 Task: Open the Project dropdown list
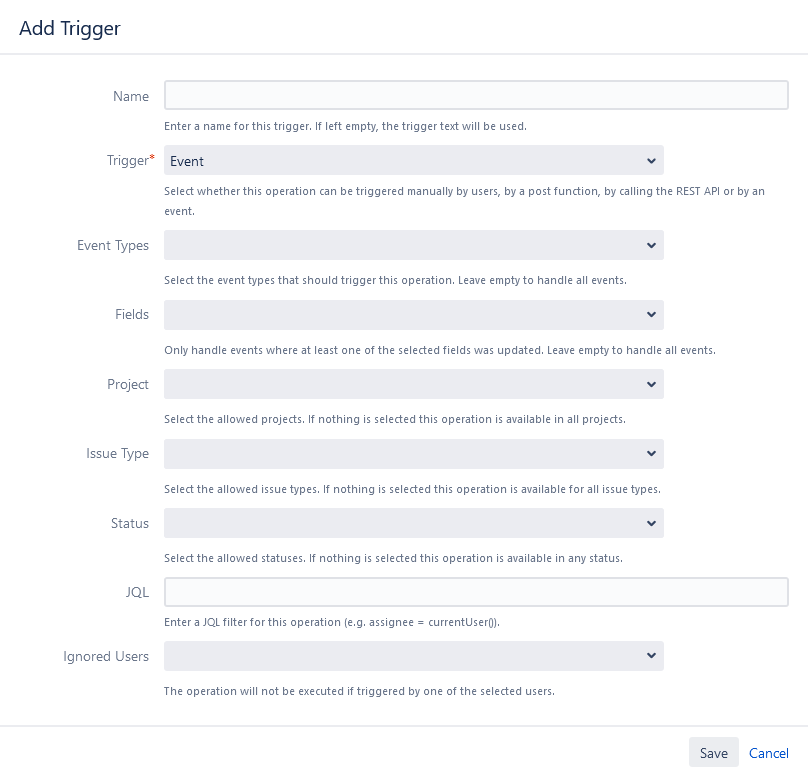click(414, 384)
